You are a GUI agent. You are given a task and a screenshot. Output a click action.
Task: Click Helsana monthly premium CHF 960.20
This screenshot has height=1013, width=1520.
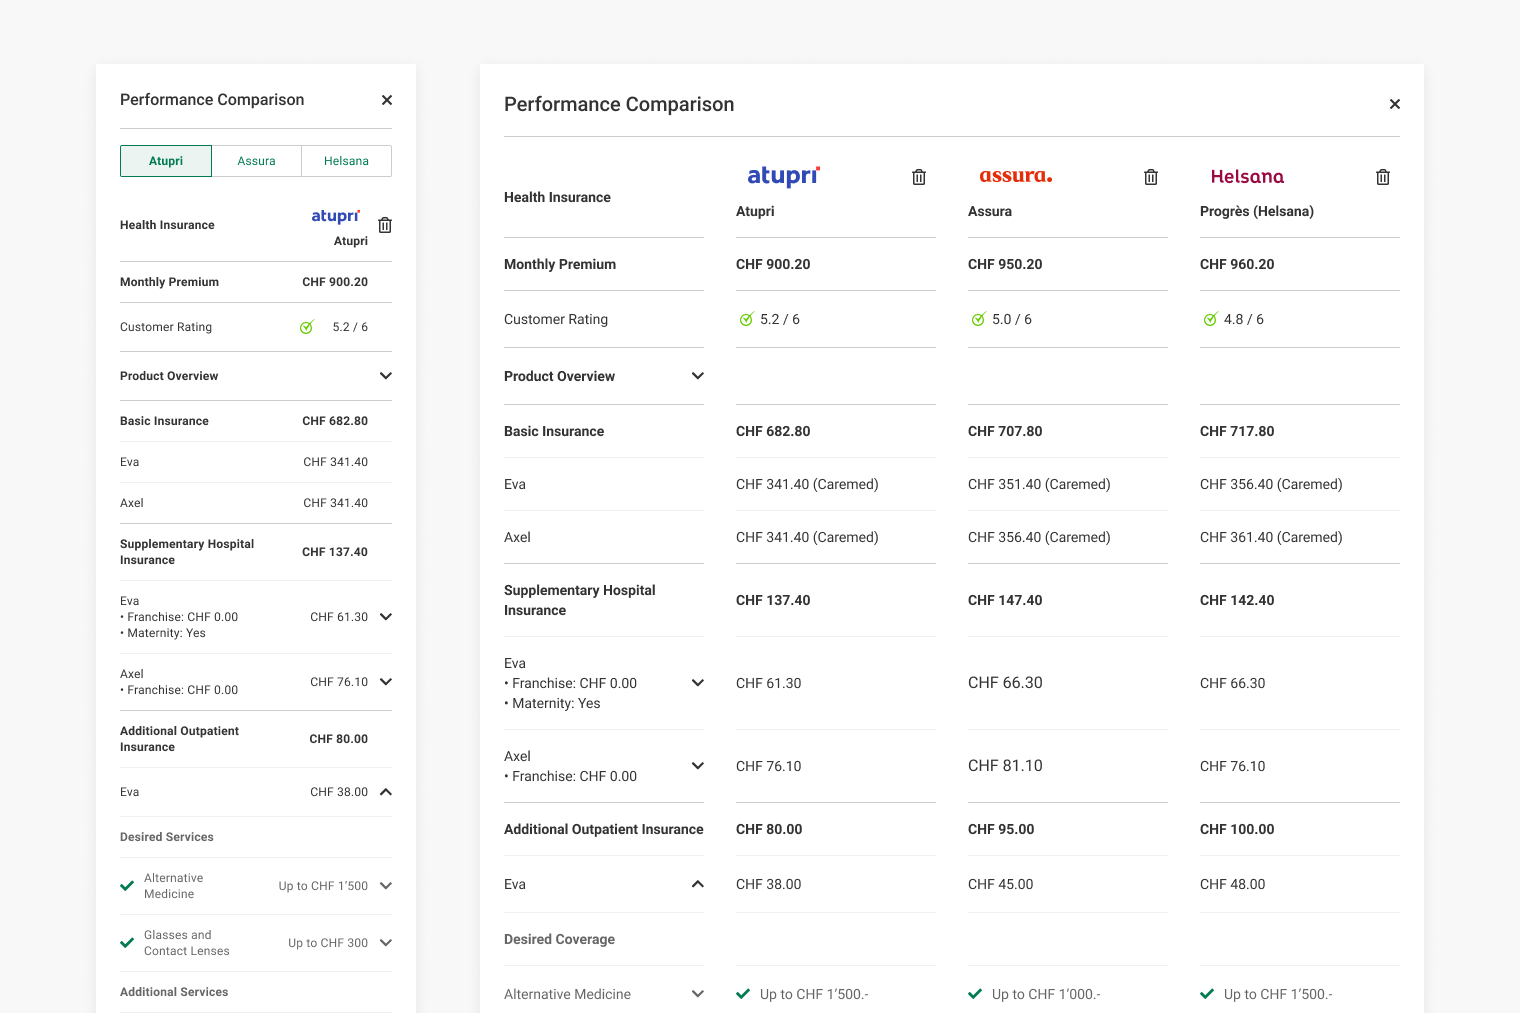point(1237,264)
